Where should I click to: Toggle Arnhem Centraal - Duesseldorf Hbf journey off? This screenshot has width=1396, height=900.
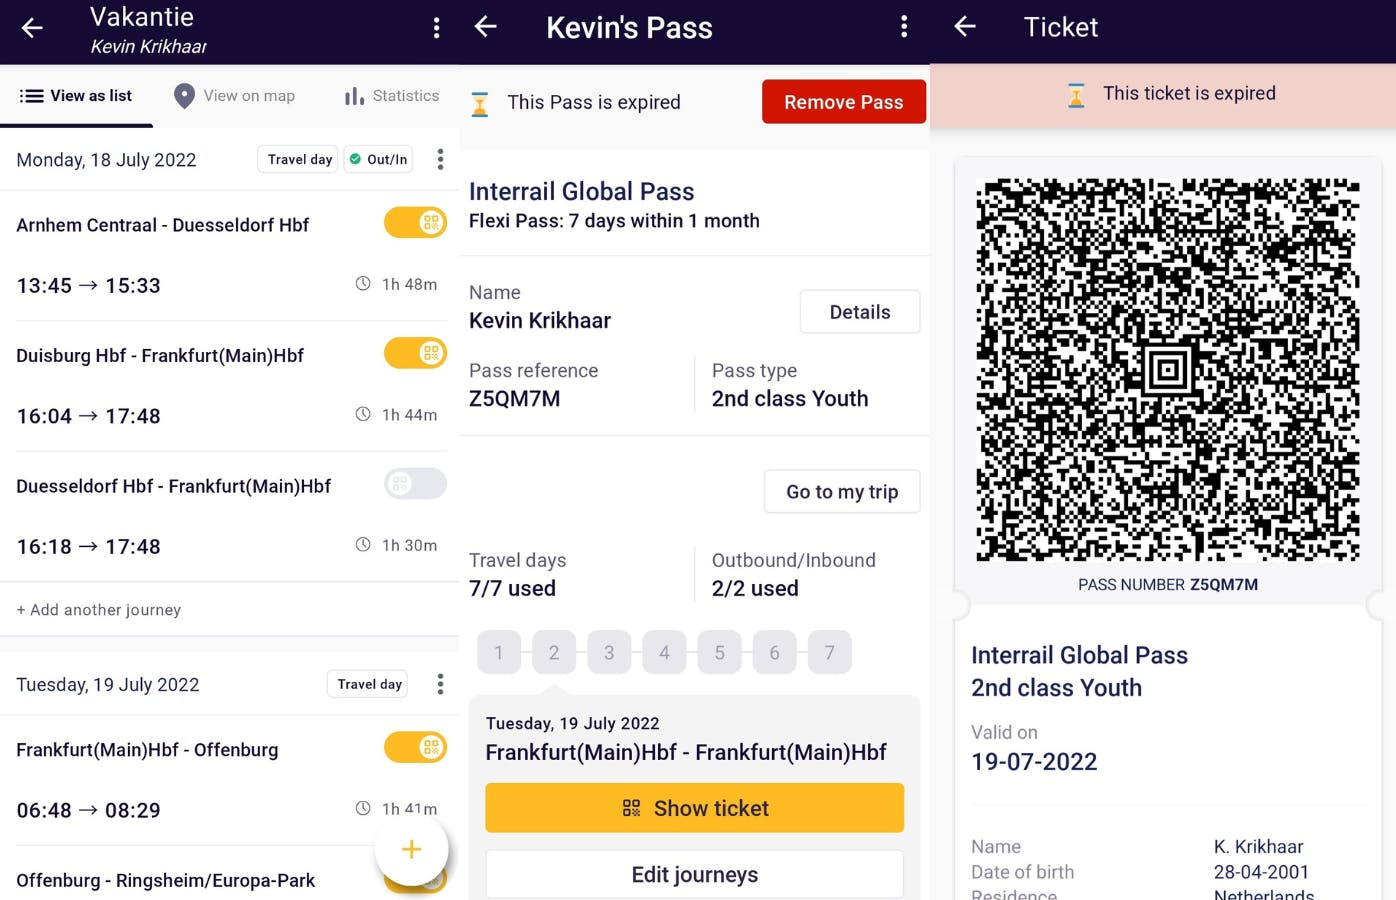point(415,223)
